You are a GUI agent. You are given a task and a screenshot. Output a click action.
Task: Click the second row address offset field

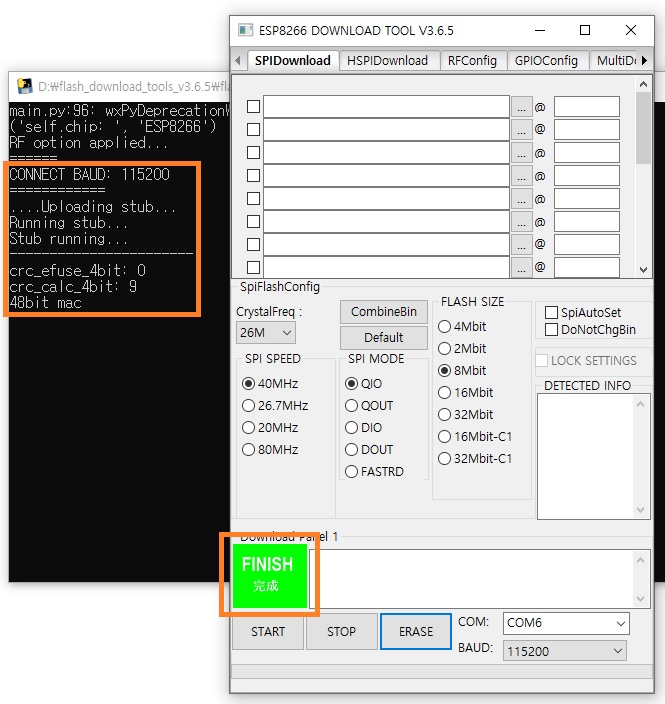coord(586,129)
